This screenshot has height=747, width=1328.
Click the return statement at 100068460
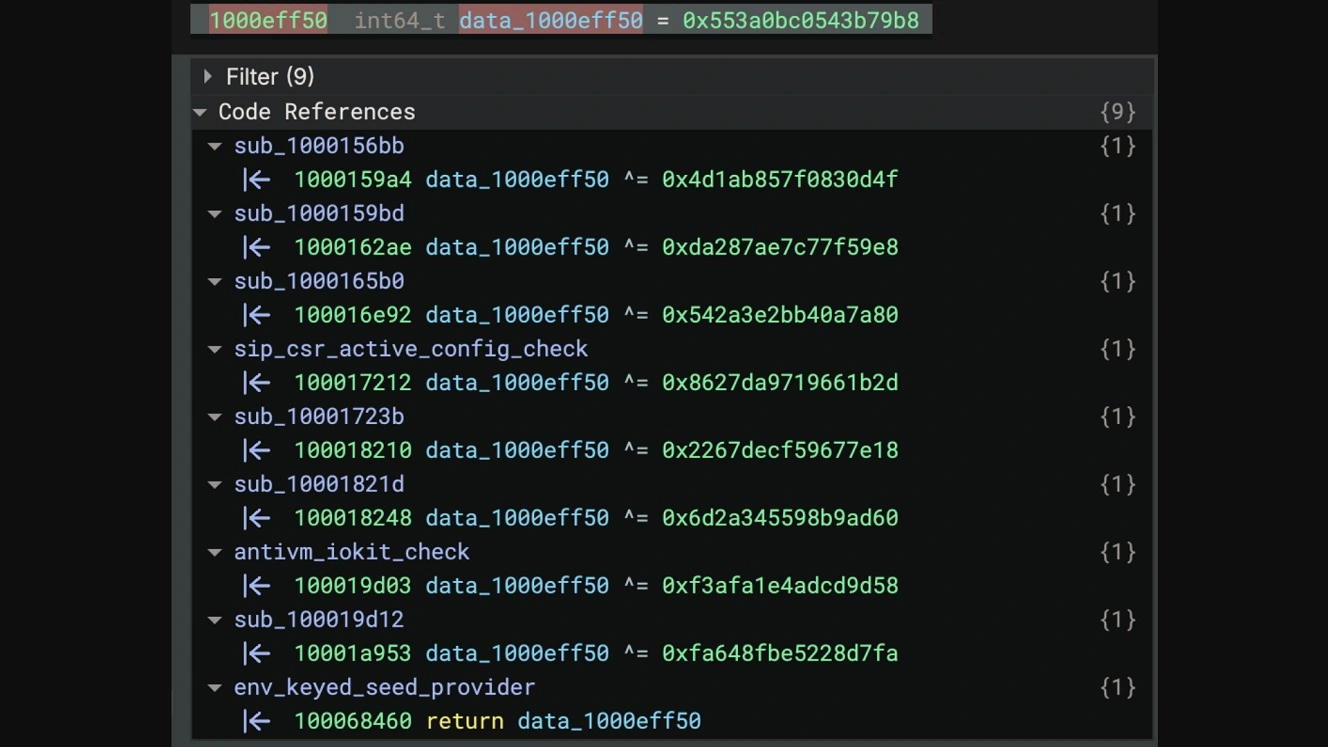[564, 721]
